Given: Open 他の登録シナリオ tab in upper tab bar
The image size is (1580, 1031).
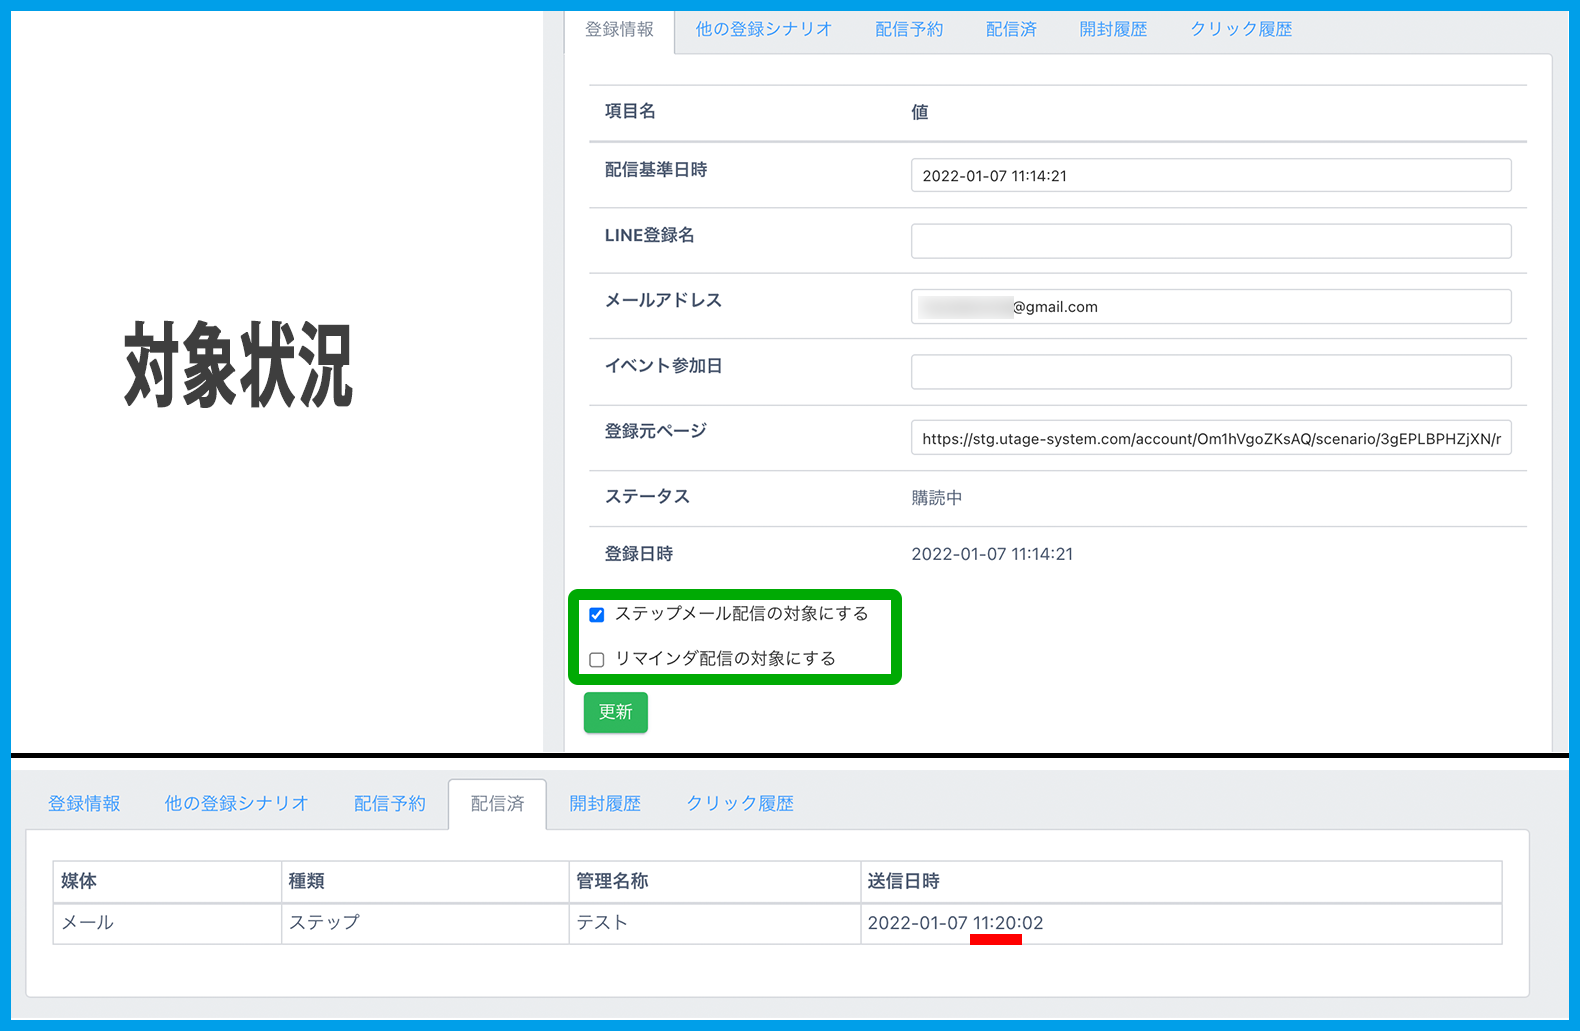Looking at the screenshot, I should (763, 30).
